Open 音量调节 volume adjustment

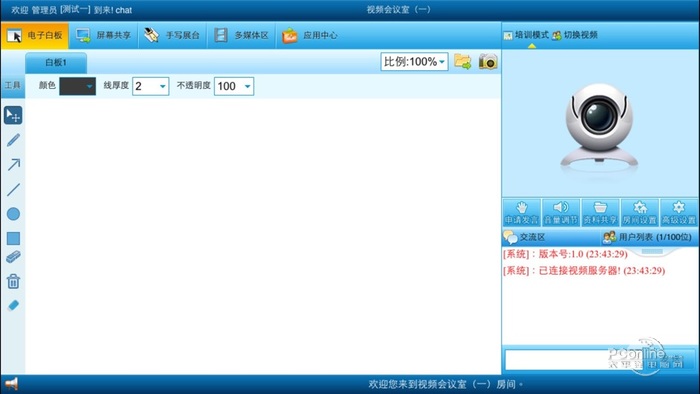pyautogui.click(x=561, y=213)
